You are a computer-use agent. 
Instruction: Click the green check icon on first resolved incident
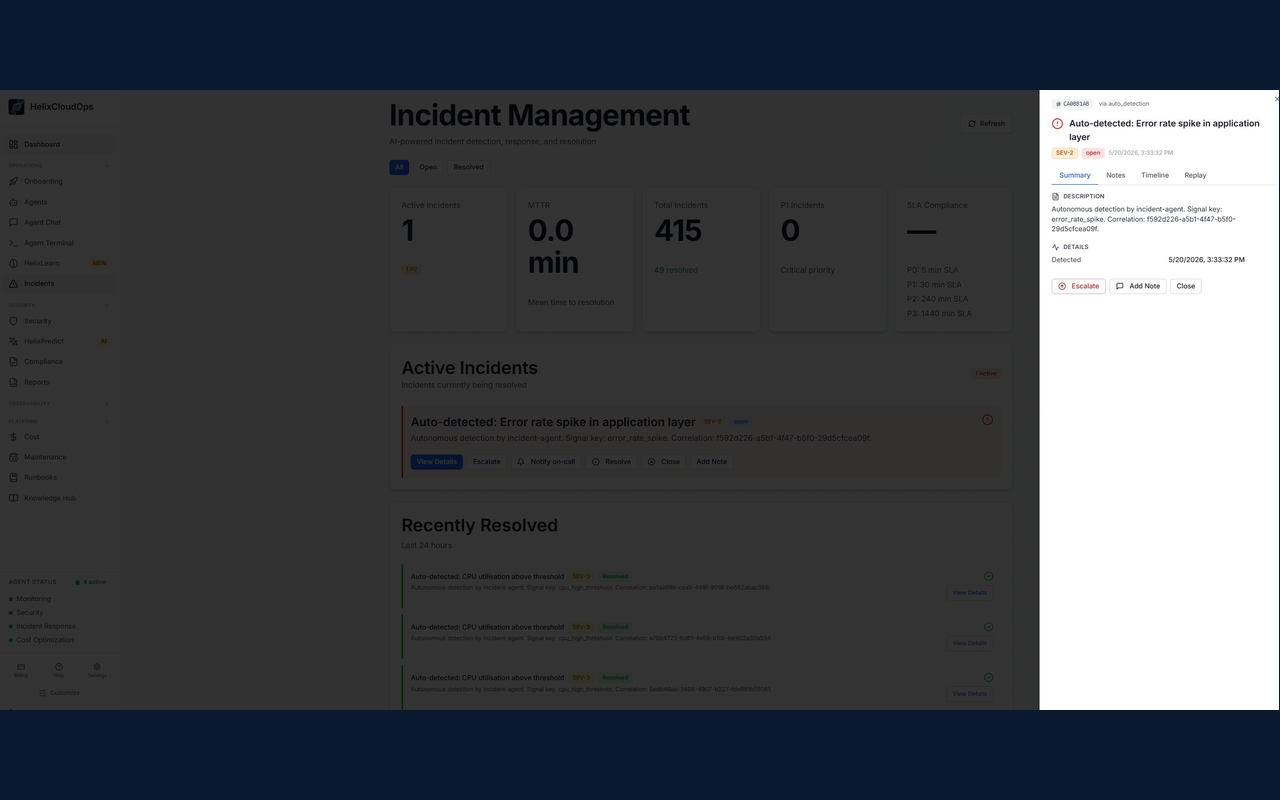[988, 576]
